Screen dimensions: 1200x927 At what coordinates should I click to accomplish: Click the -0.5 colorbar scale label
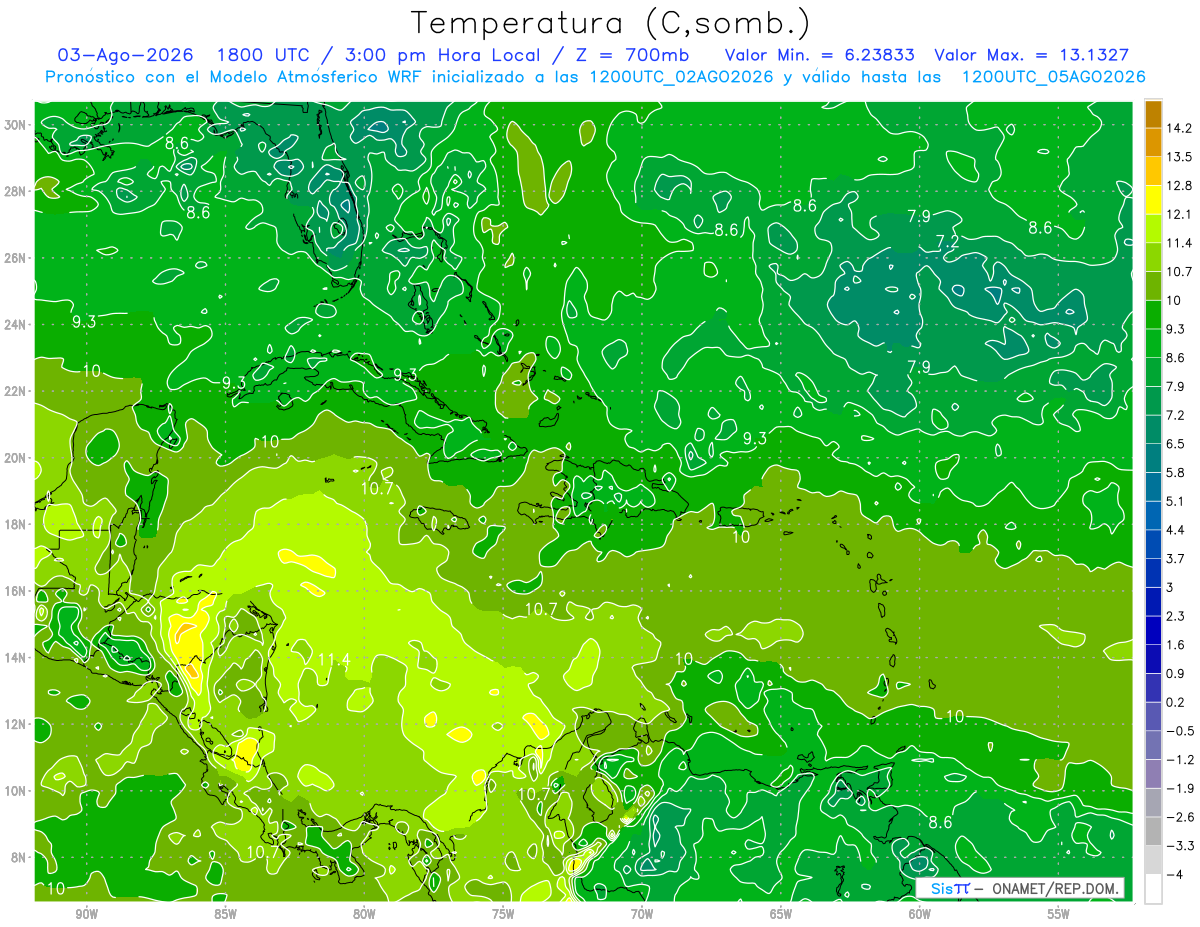point(1179,731)
